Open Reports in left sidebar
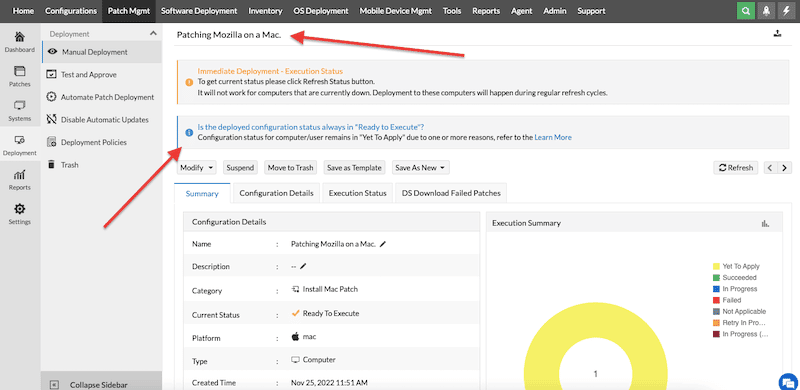The height and width of the screenshot is (390, 800). point(20,180)
